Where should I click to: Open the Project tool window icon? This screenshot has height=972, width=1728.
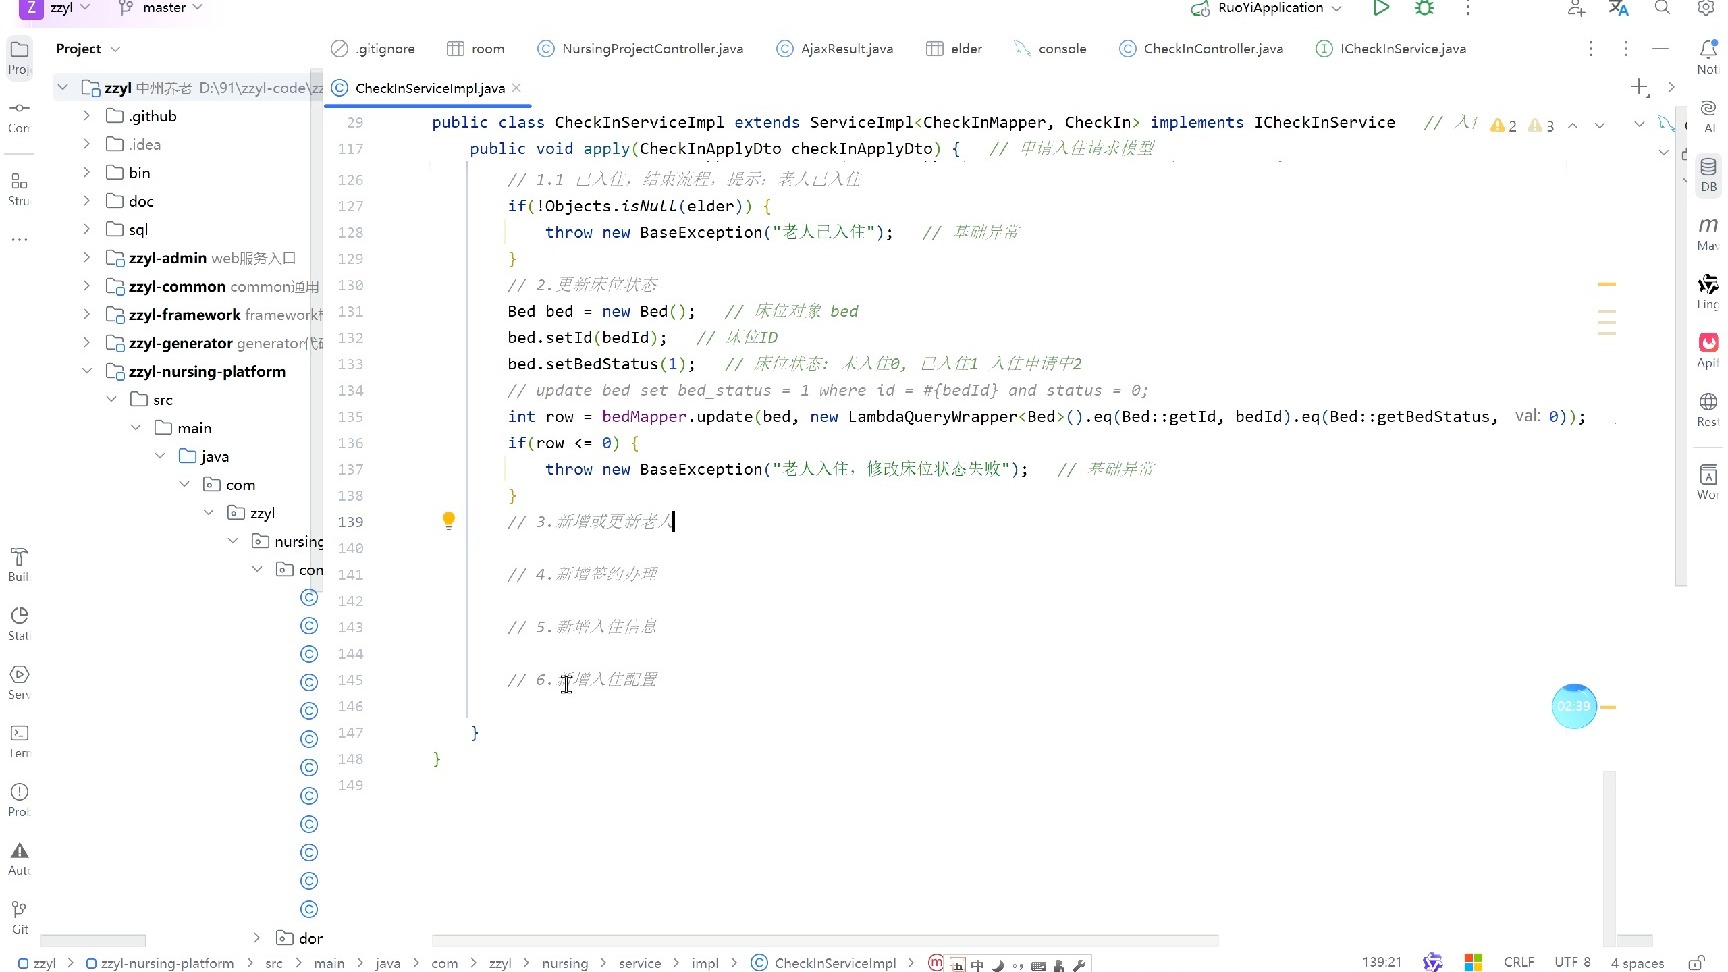tap(19, 56)
